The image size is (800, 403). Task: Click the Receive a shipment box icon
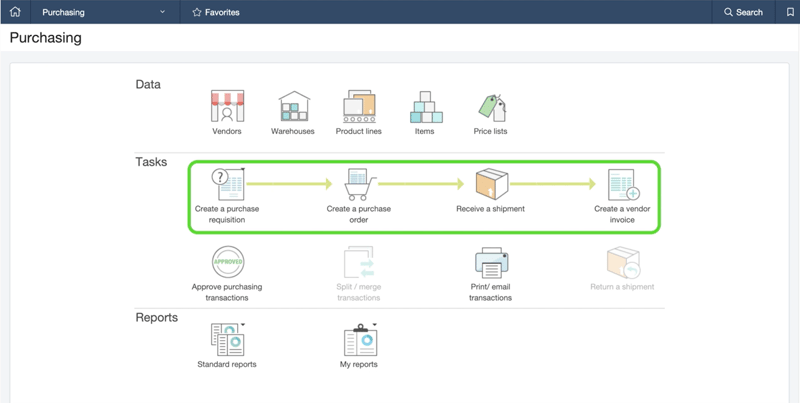pyautogui.click(x=491, y=184)
